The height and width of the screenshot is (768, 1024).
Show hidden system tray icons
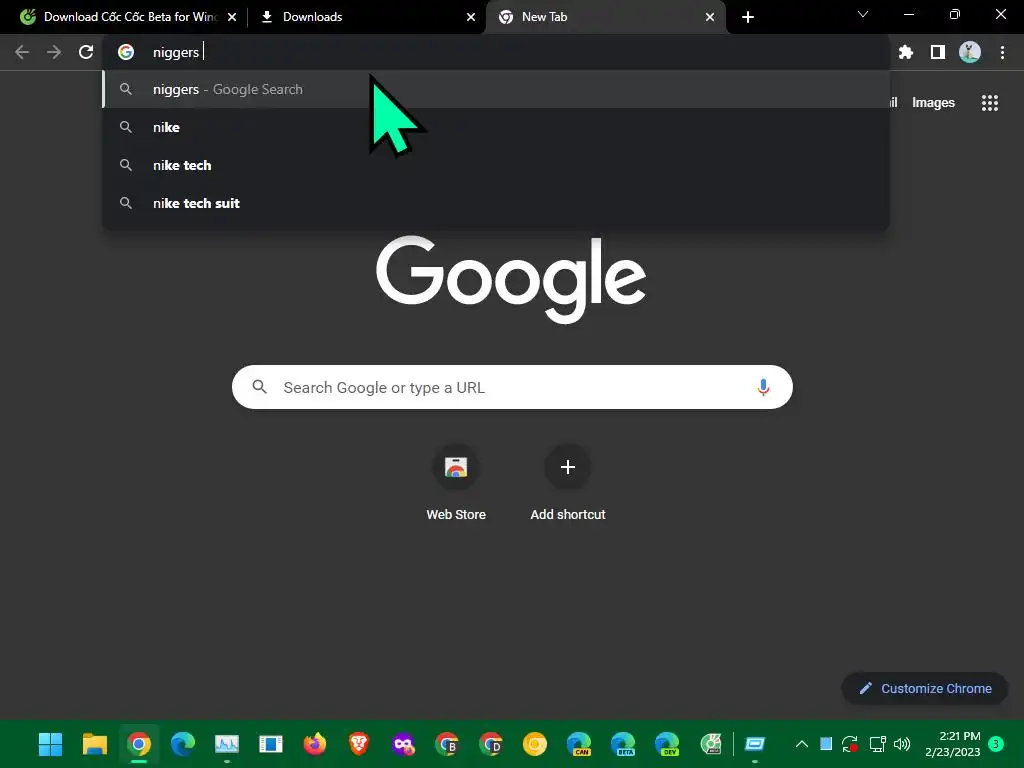[802, 744]
